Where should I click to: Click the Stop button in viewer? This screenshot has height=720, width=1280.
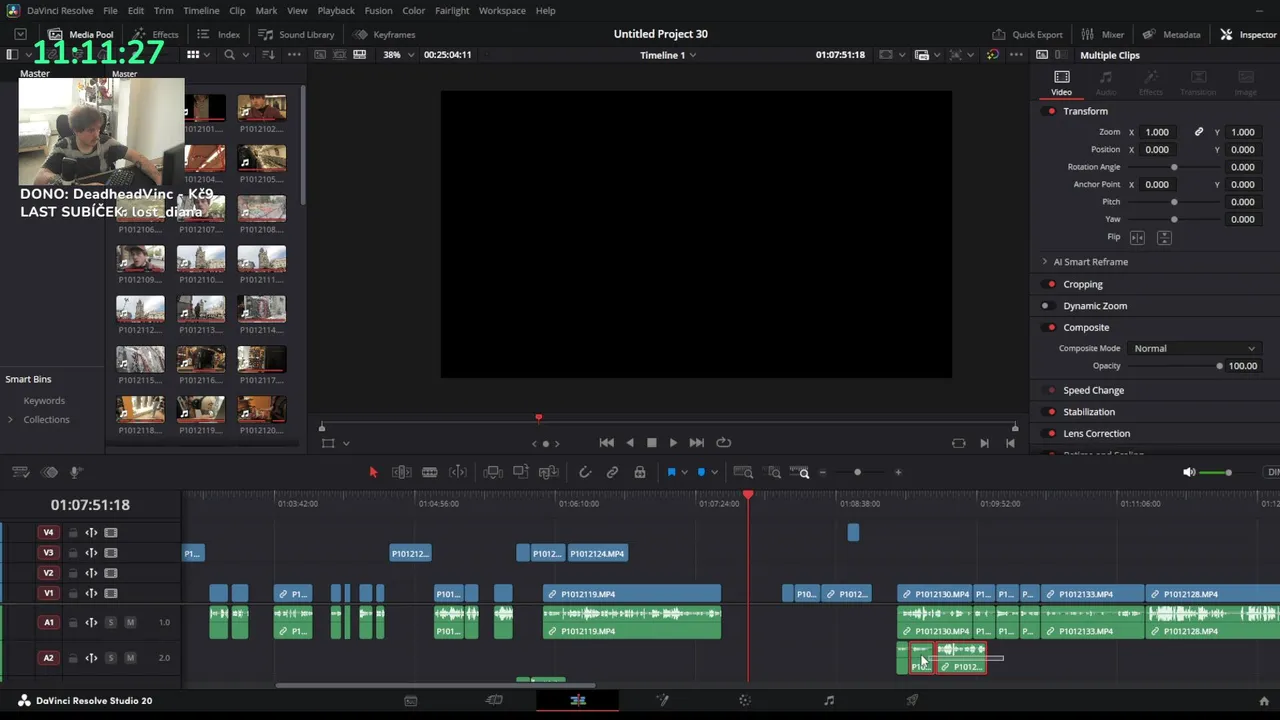coord(651,443)
